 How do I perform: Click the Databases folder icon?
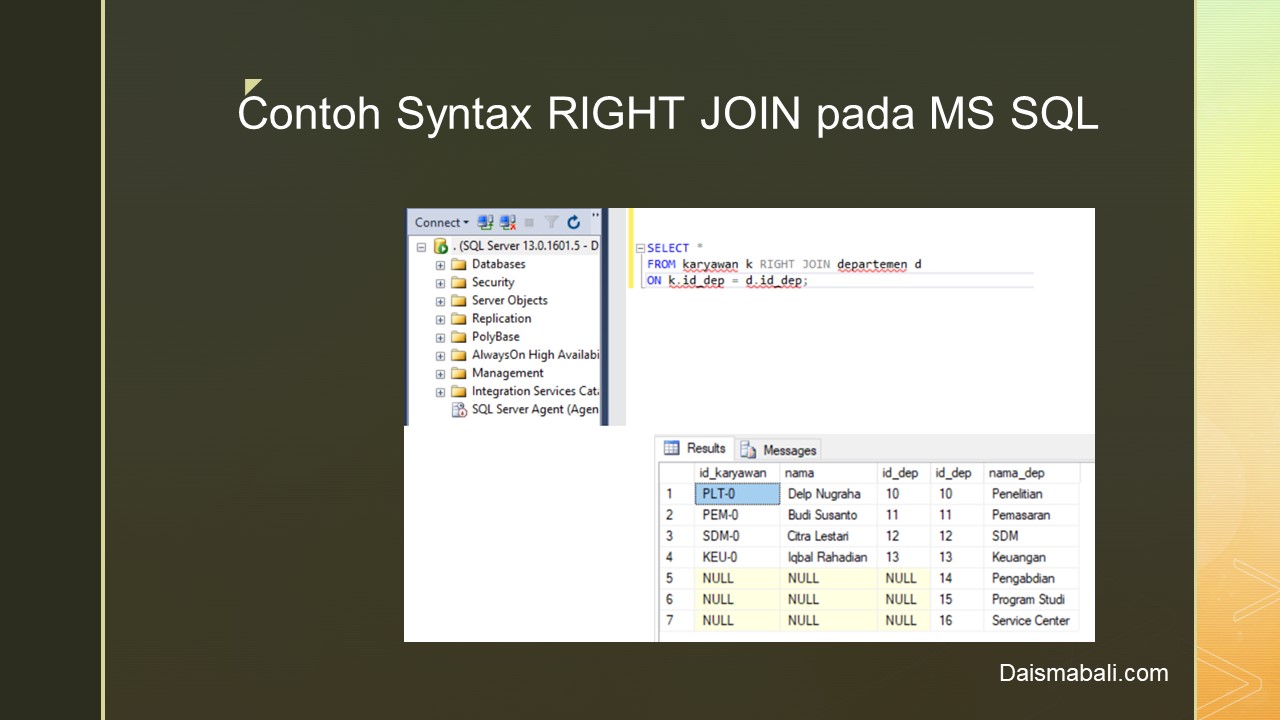459,264
